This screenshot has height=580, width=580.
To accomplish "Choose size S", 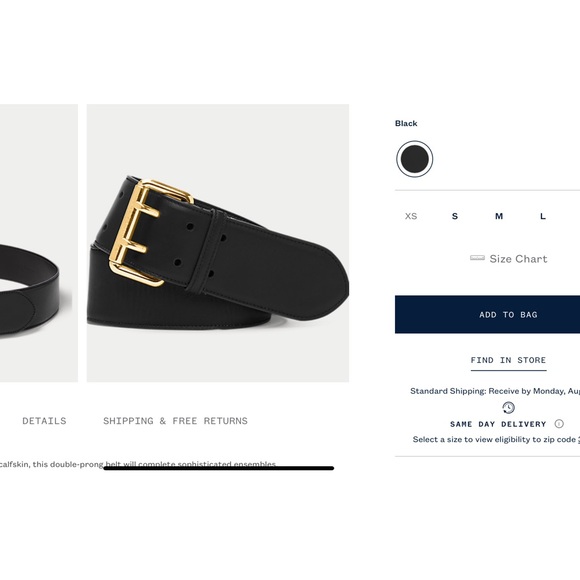I will pos(455,216).
